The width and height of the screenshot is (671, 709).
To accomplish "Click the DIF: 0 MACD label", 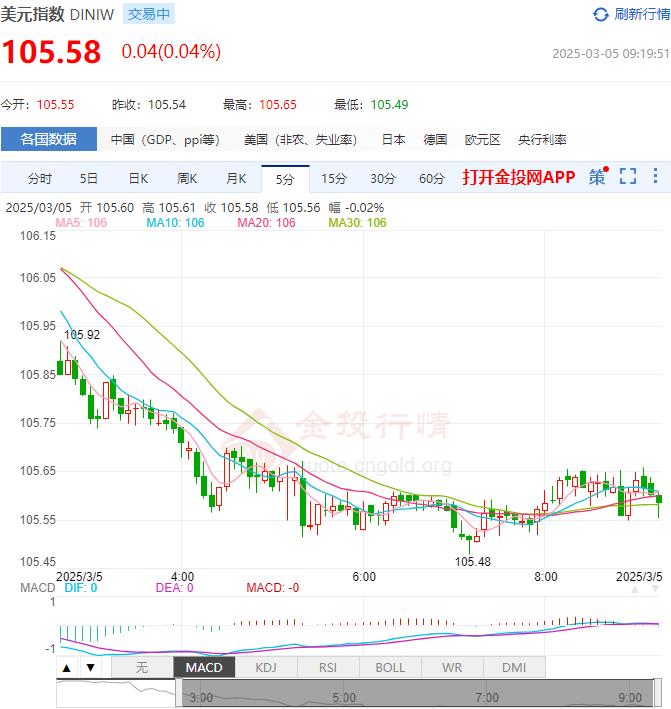I will pyautogui.click(x=80, y=588).
